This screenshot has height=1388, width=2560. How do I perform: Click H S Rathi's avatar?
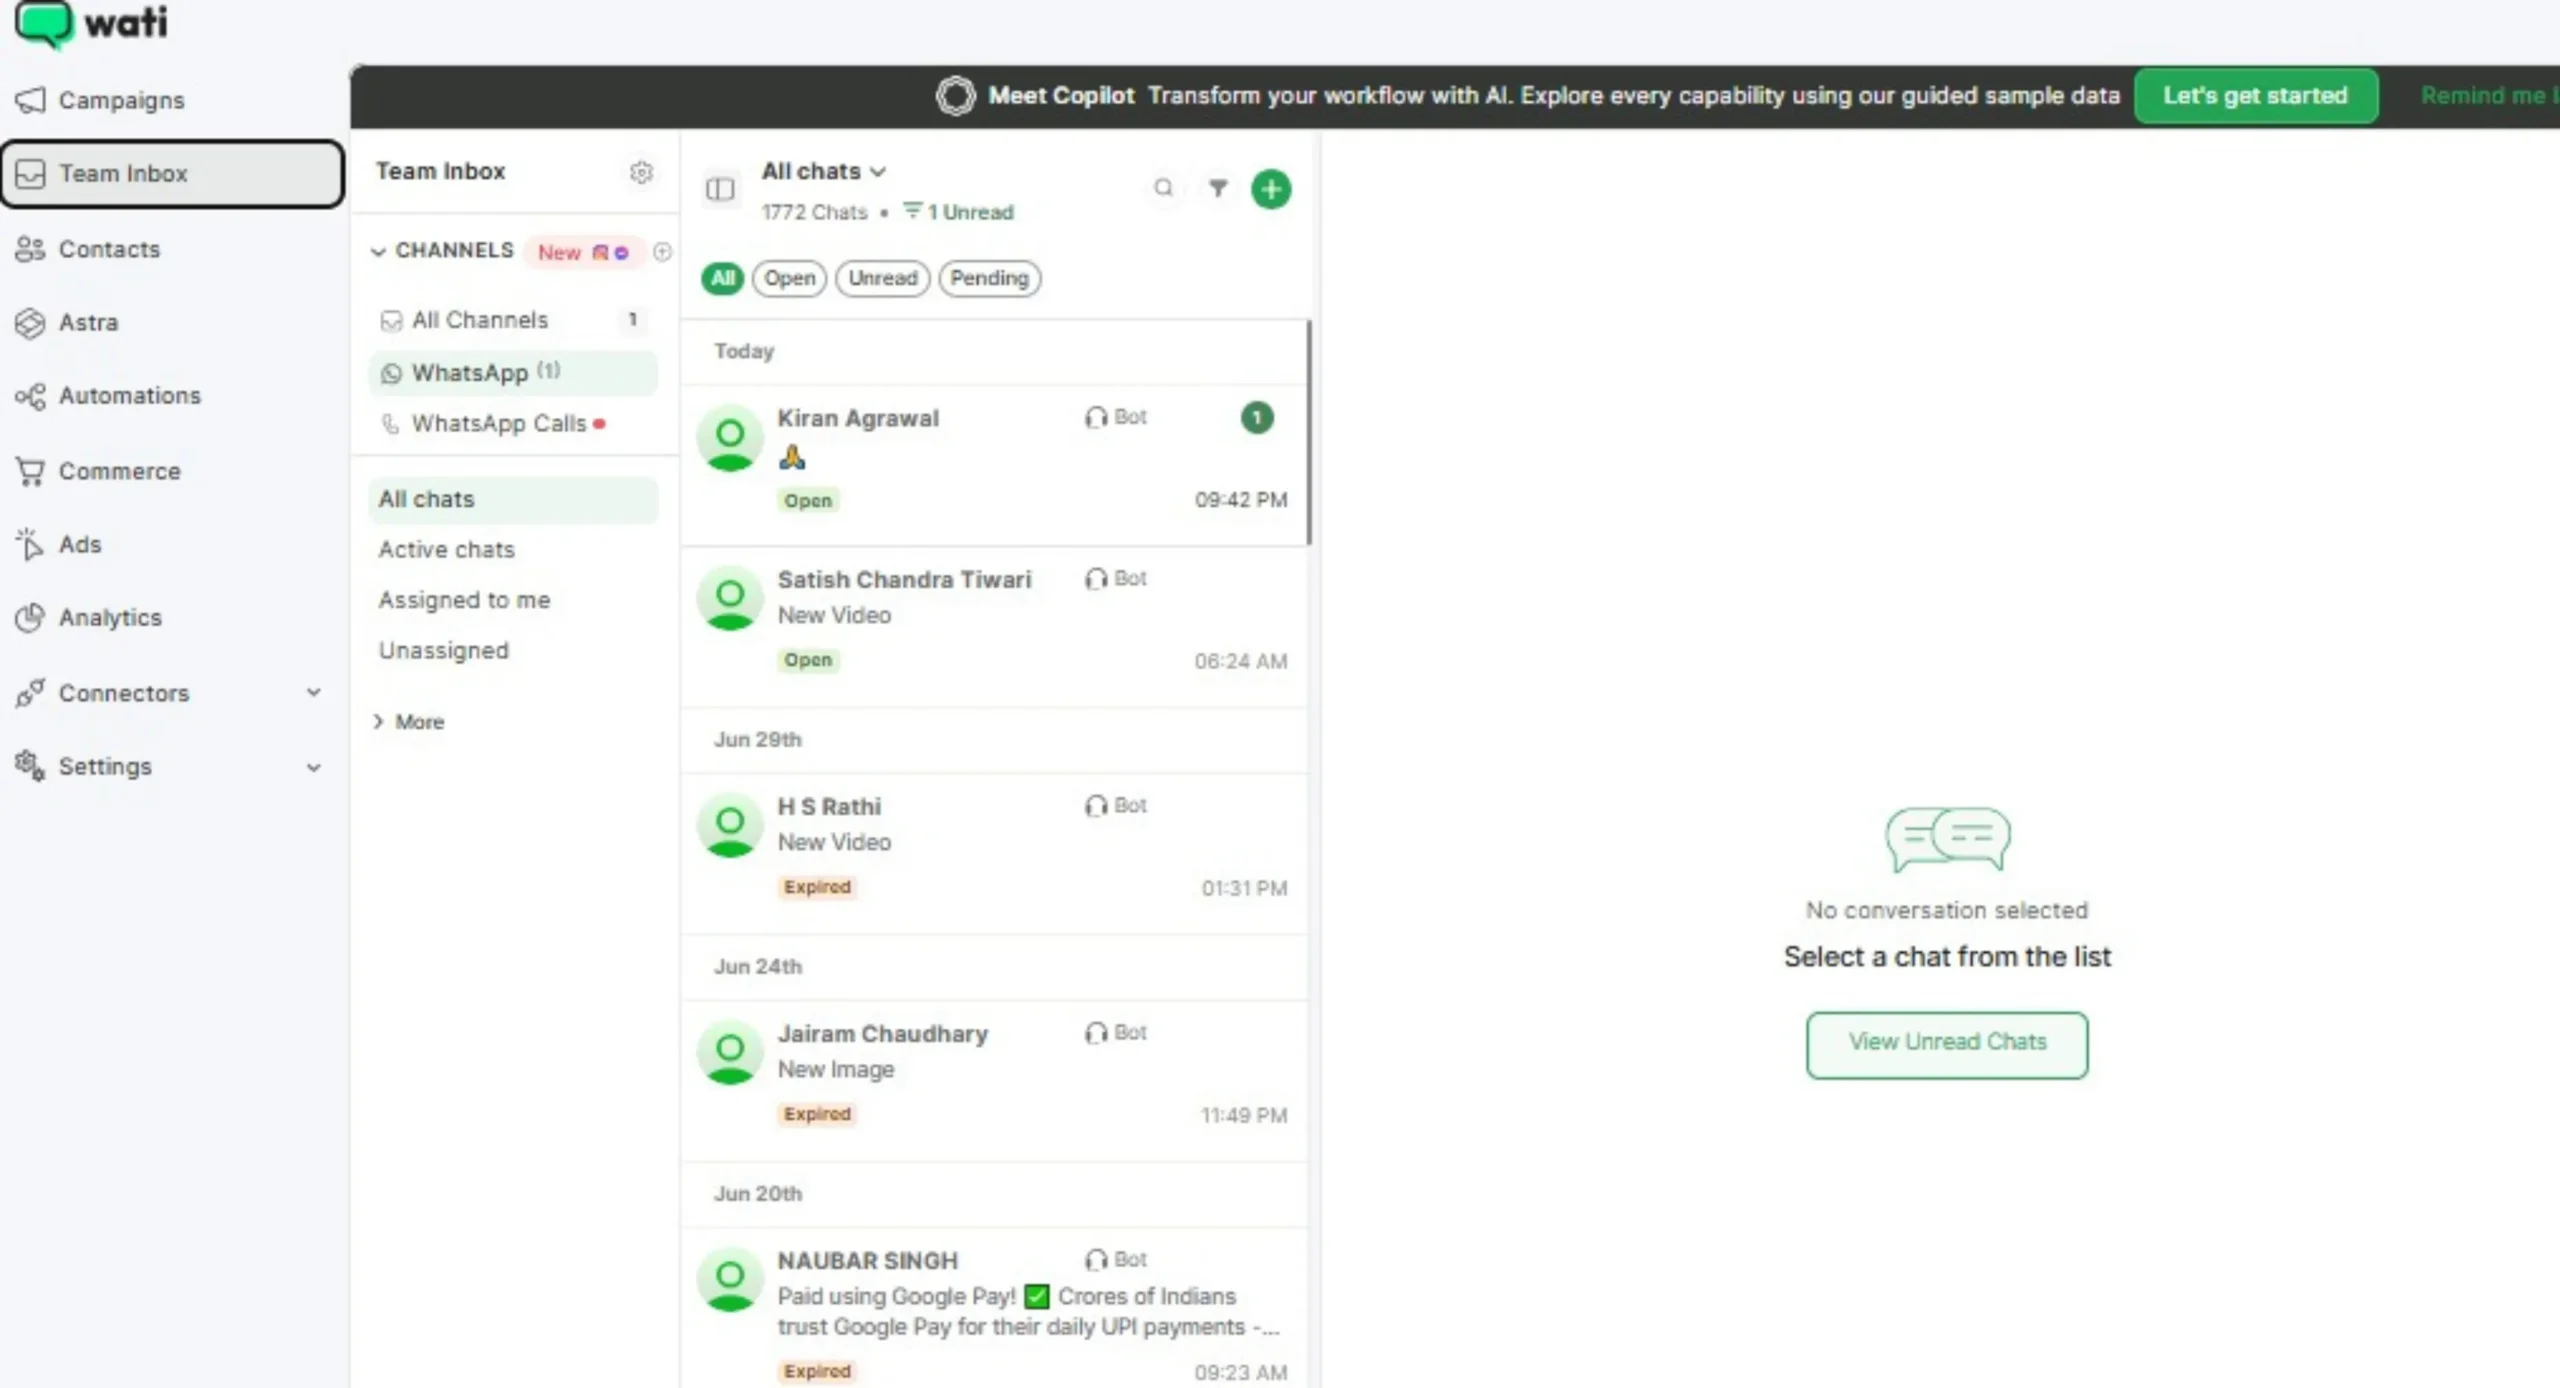pyautogui.click(x=730, y=825)
